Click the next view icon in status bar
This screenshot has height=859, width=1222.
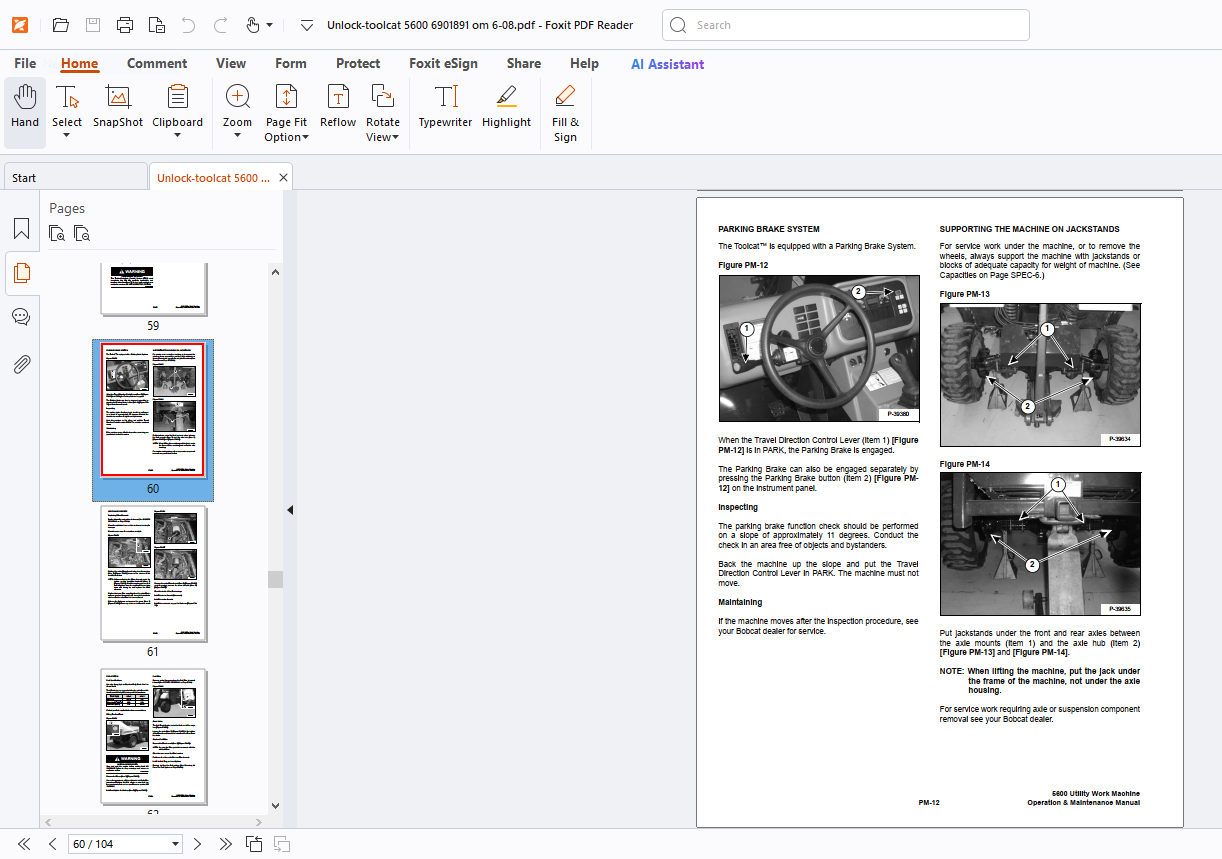(x=282, y=844)
